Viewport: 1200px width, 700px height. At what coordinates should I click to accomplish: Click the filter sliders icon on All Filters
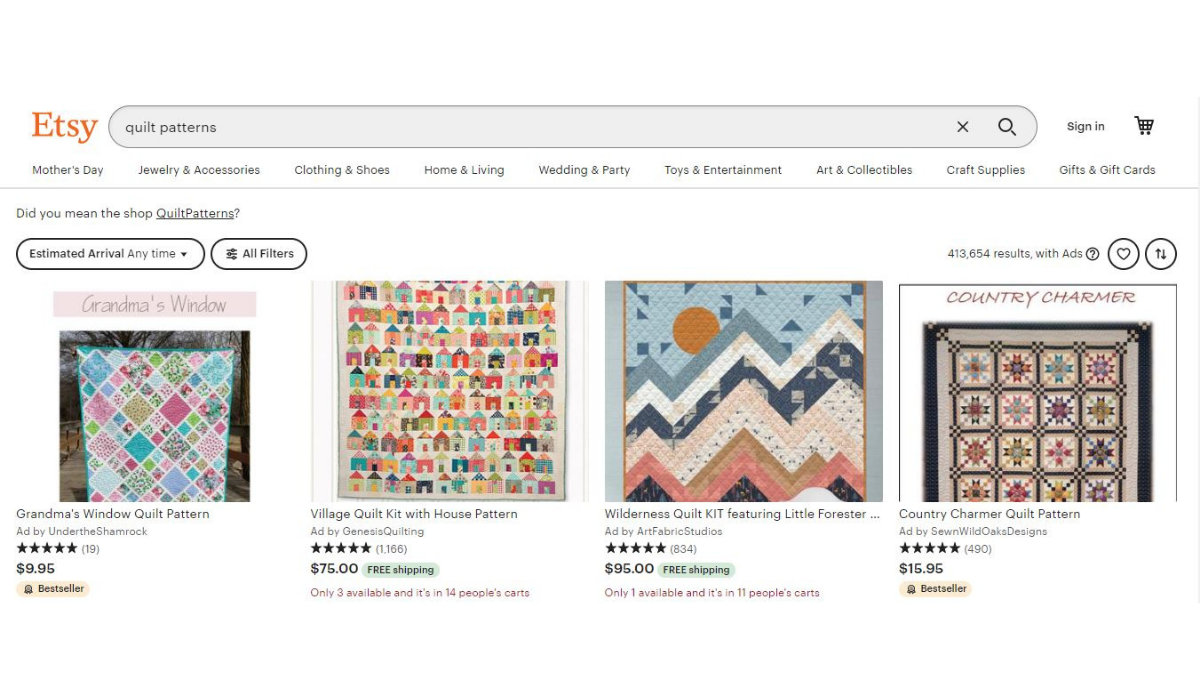pyautogui.click(x=231, y=253)
